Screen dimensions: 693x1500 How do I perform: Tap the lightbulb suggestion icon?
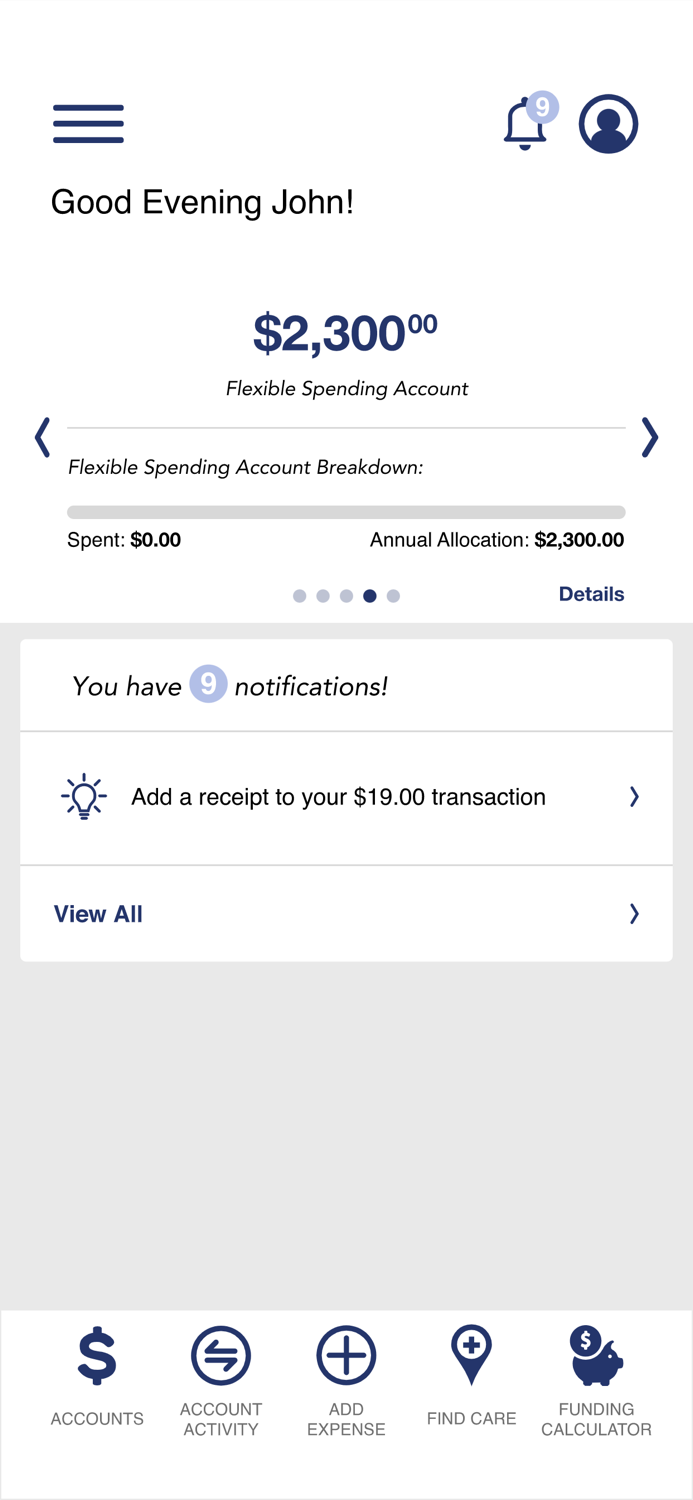(83, 797)
